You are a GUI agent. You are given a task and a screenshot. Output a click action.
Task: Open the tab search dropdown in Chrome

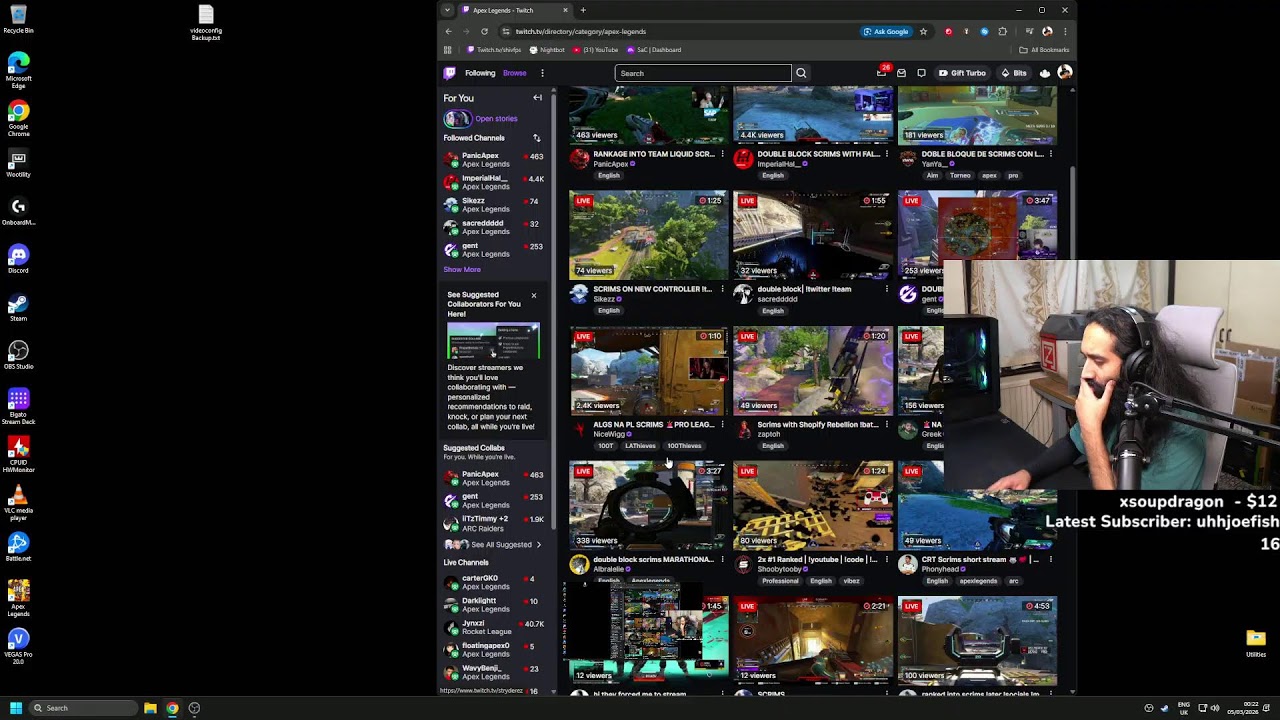(447, 10)
